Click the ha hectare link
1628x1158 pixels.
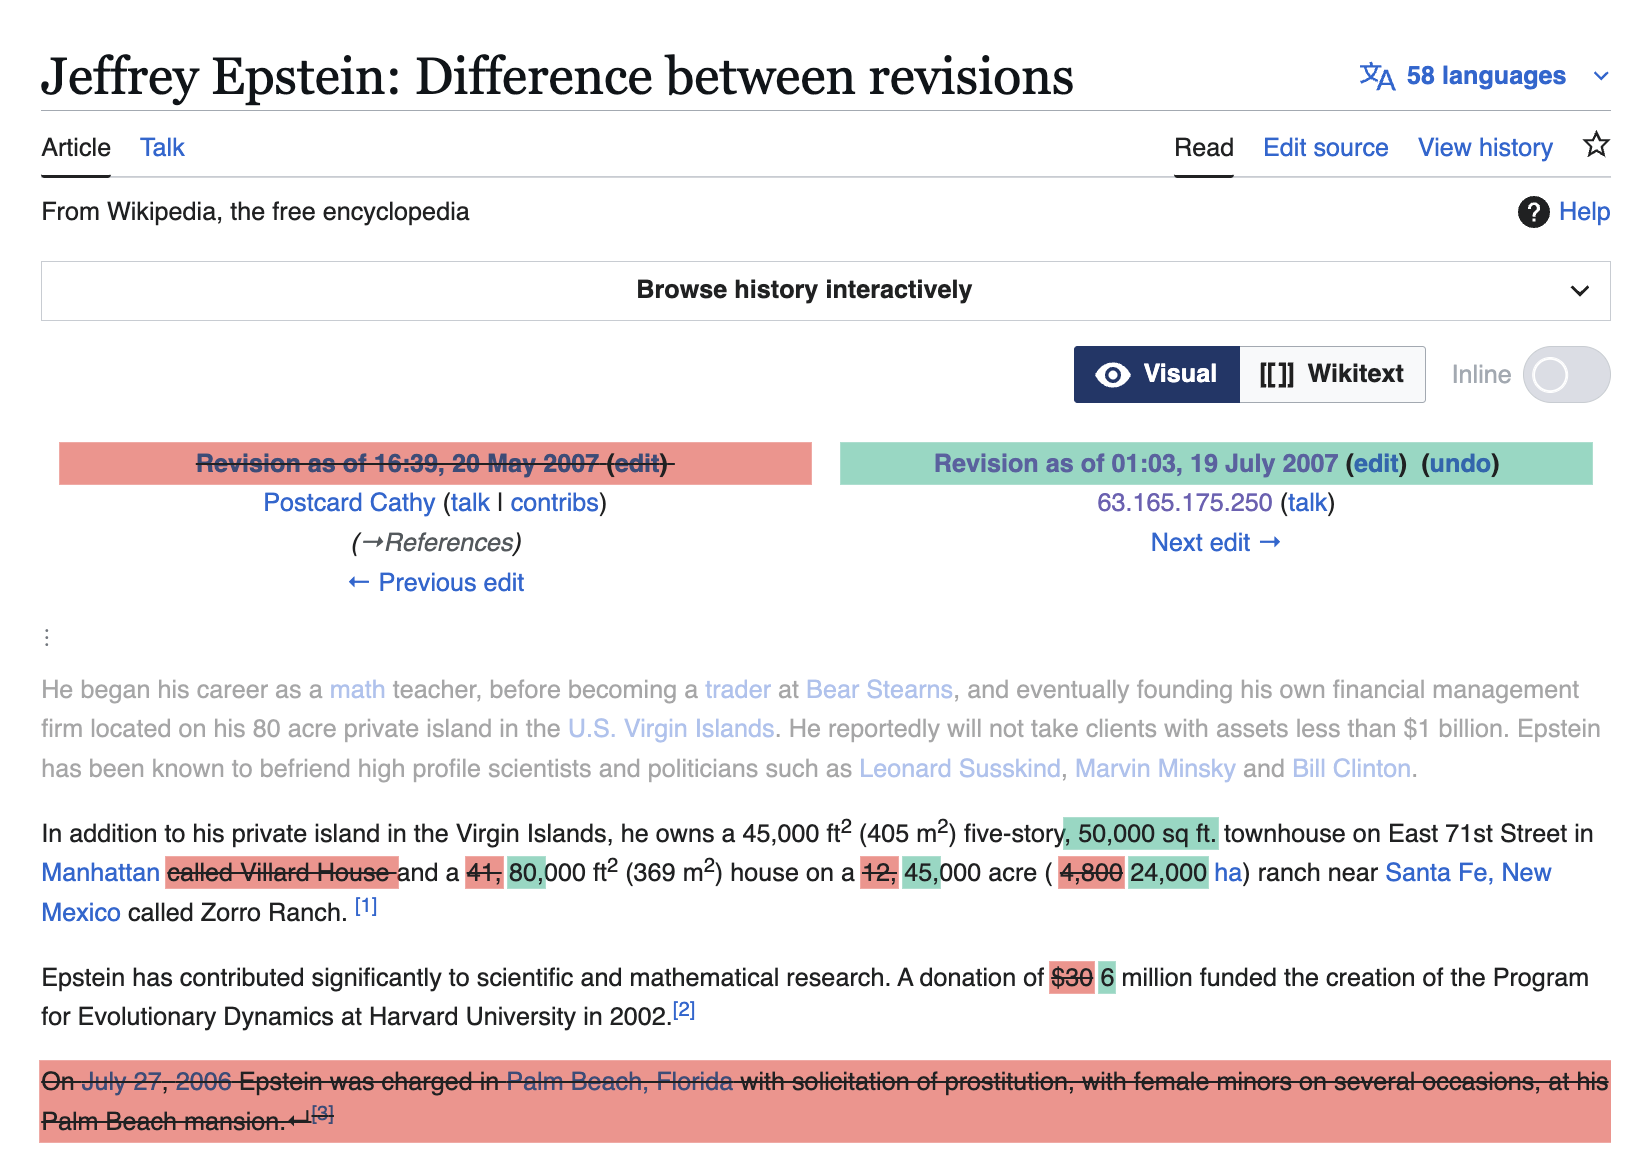[x=1227, y=873]
